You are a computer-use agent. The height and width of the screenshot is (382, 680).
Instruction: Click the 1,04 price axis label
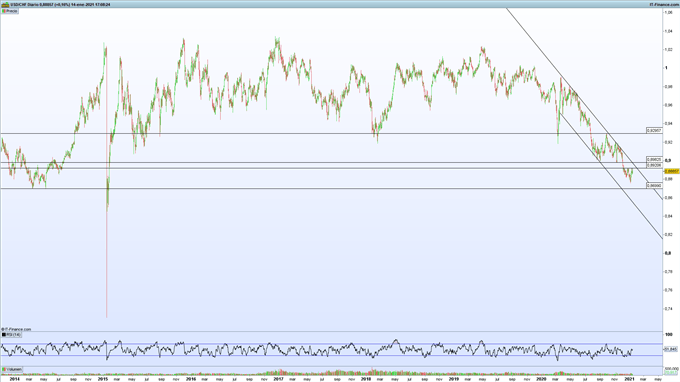click(669, 31)
